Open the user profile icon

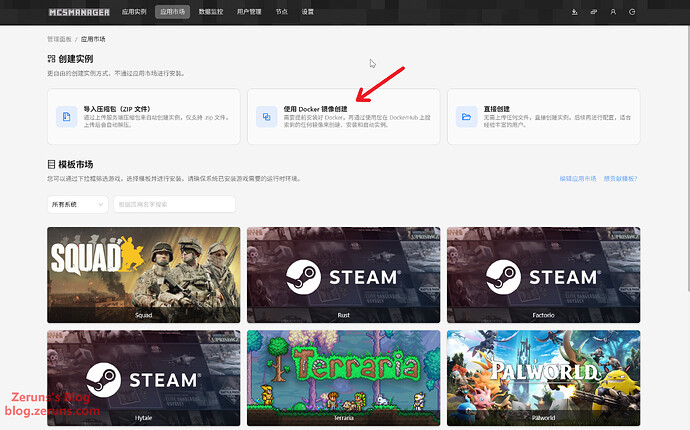[x=613, y=12]
